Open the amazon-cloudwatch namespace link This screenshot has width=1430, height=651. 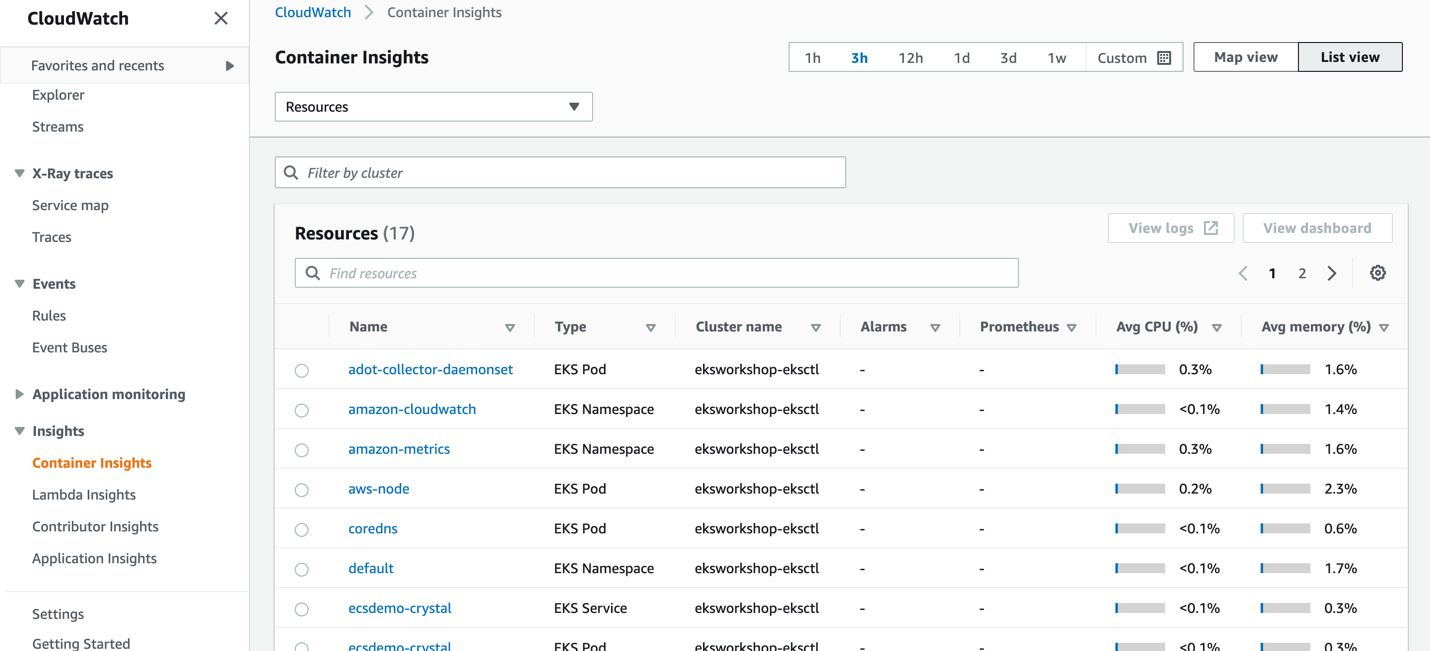tap(412, 409)
